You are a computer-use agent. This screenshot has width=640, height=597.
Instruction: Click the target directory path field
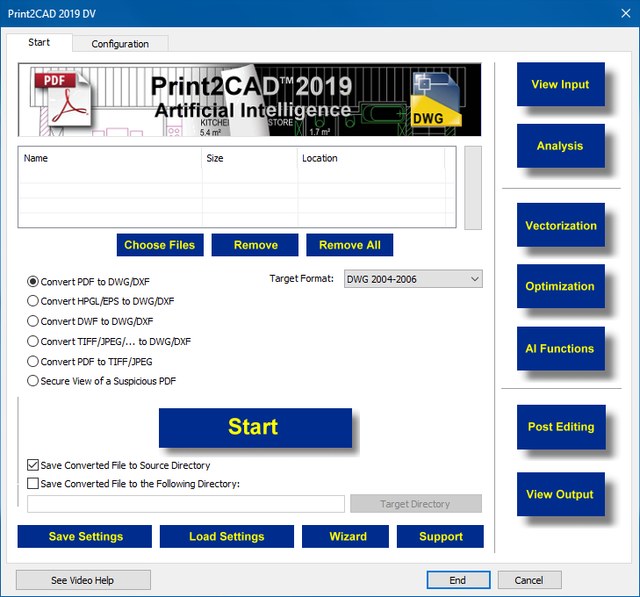coord(185,504)
